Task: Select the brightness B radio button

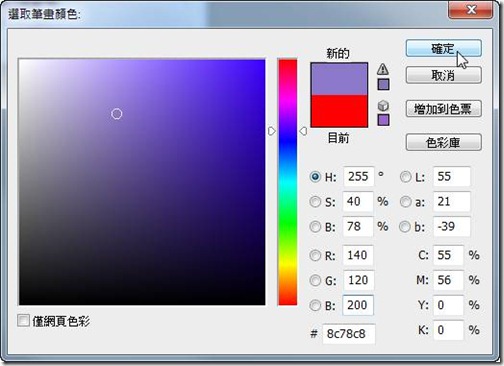Action: point(315,227)
